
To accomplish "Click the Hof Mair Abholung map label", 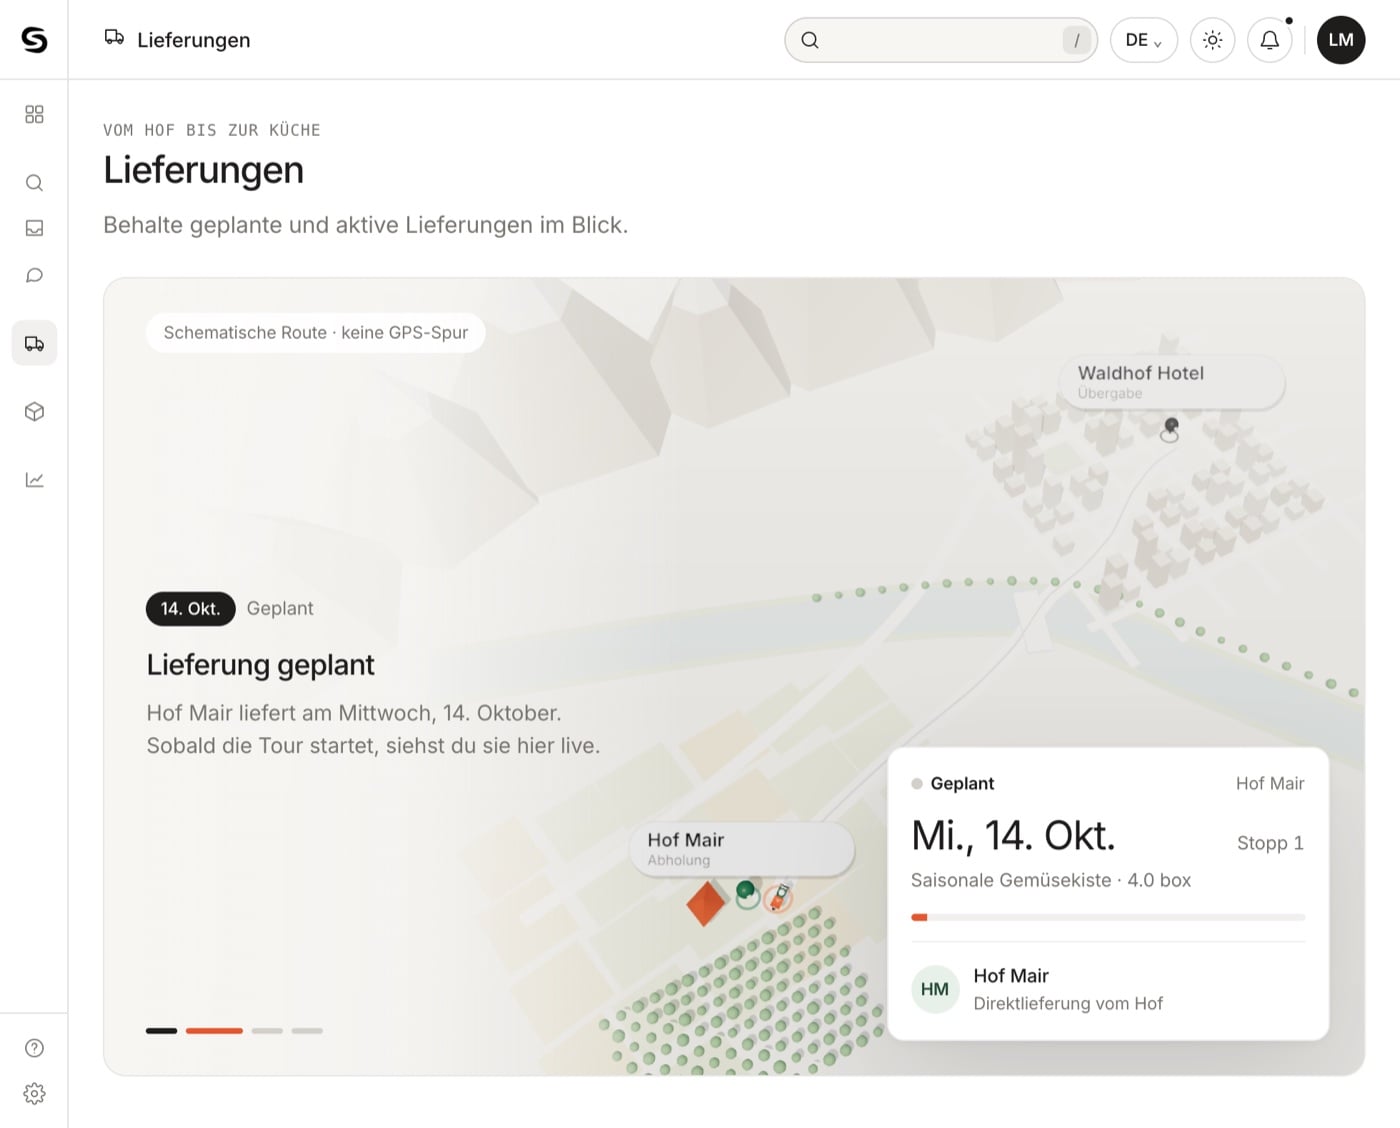I will click(x=742, y=849).
